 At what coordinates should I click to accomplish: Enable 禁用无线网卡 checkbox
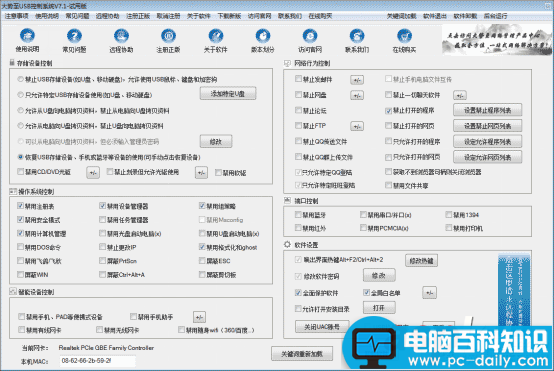100,330
